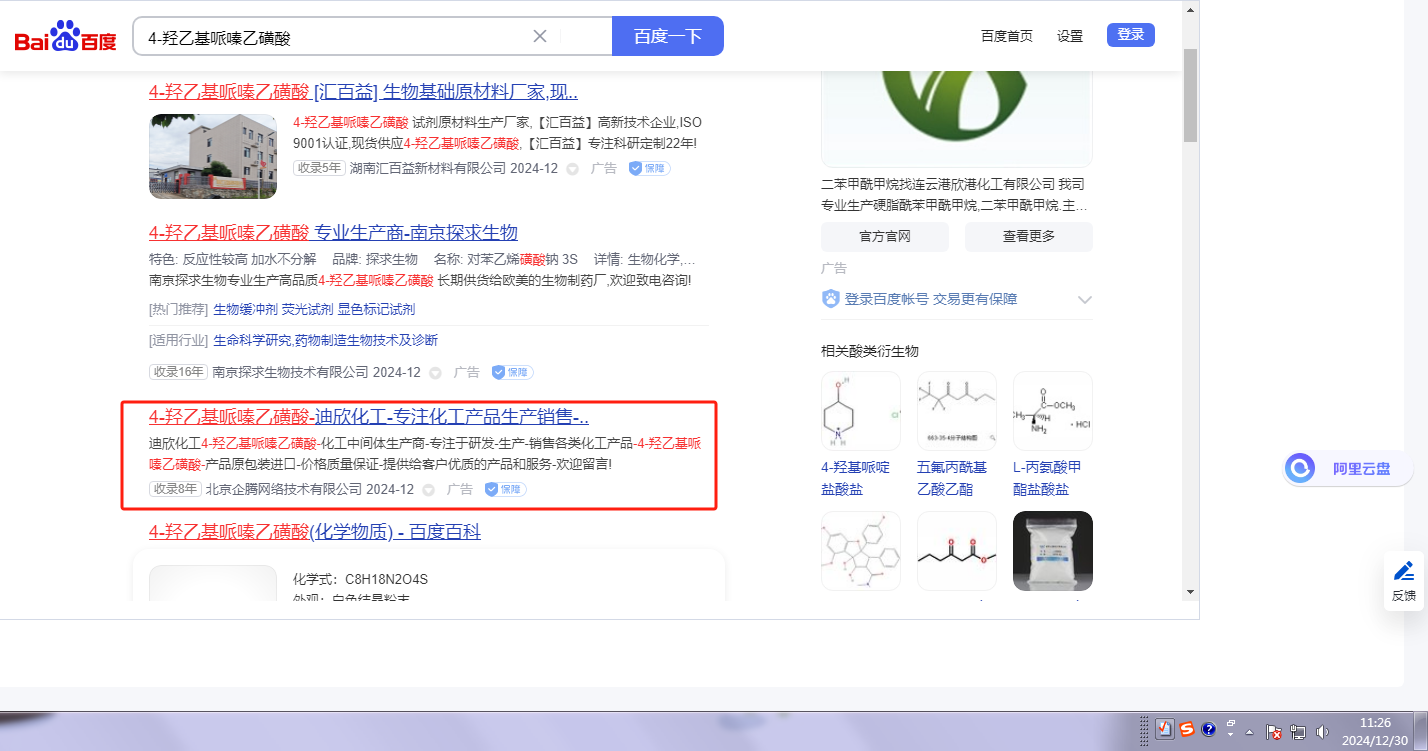Expand the chevron beside 交易更有保障
This screenshot has height=751, width=1428.
(1084, 300)
